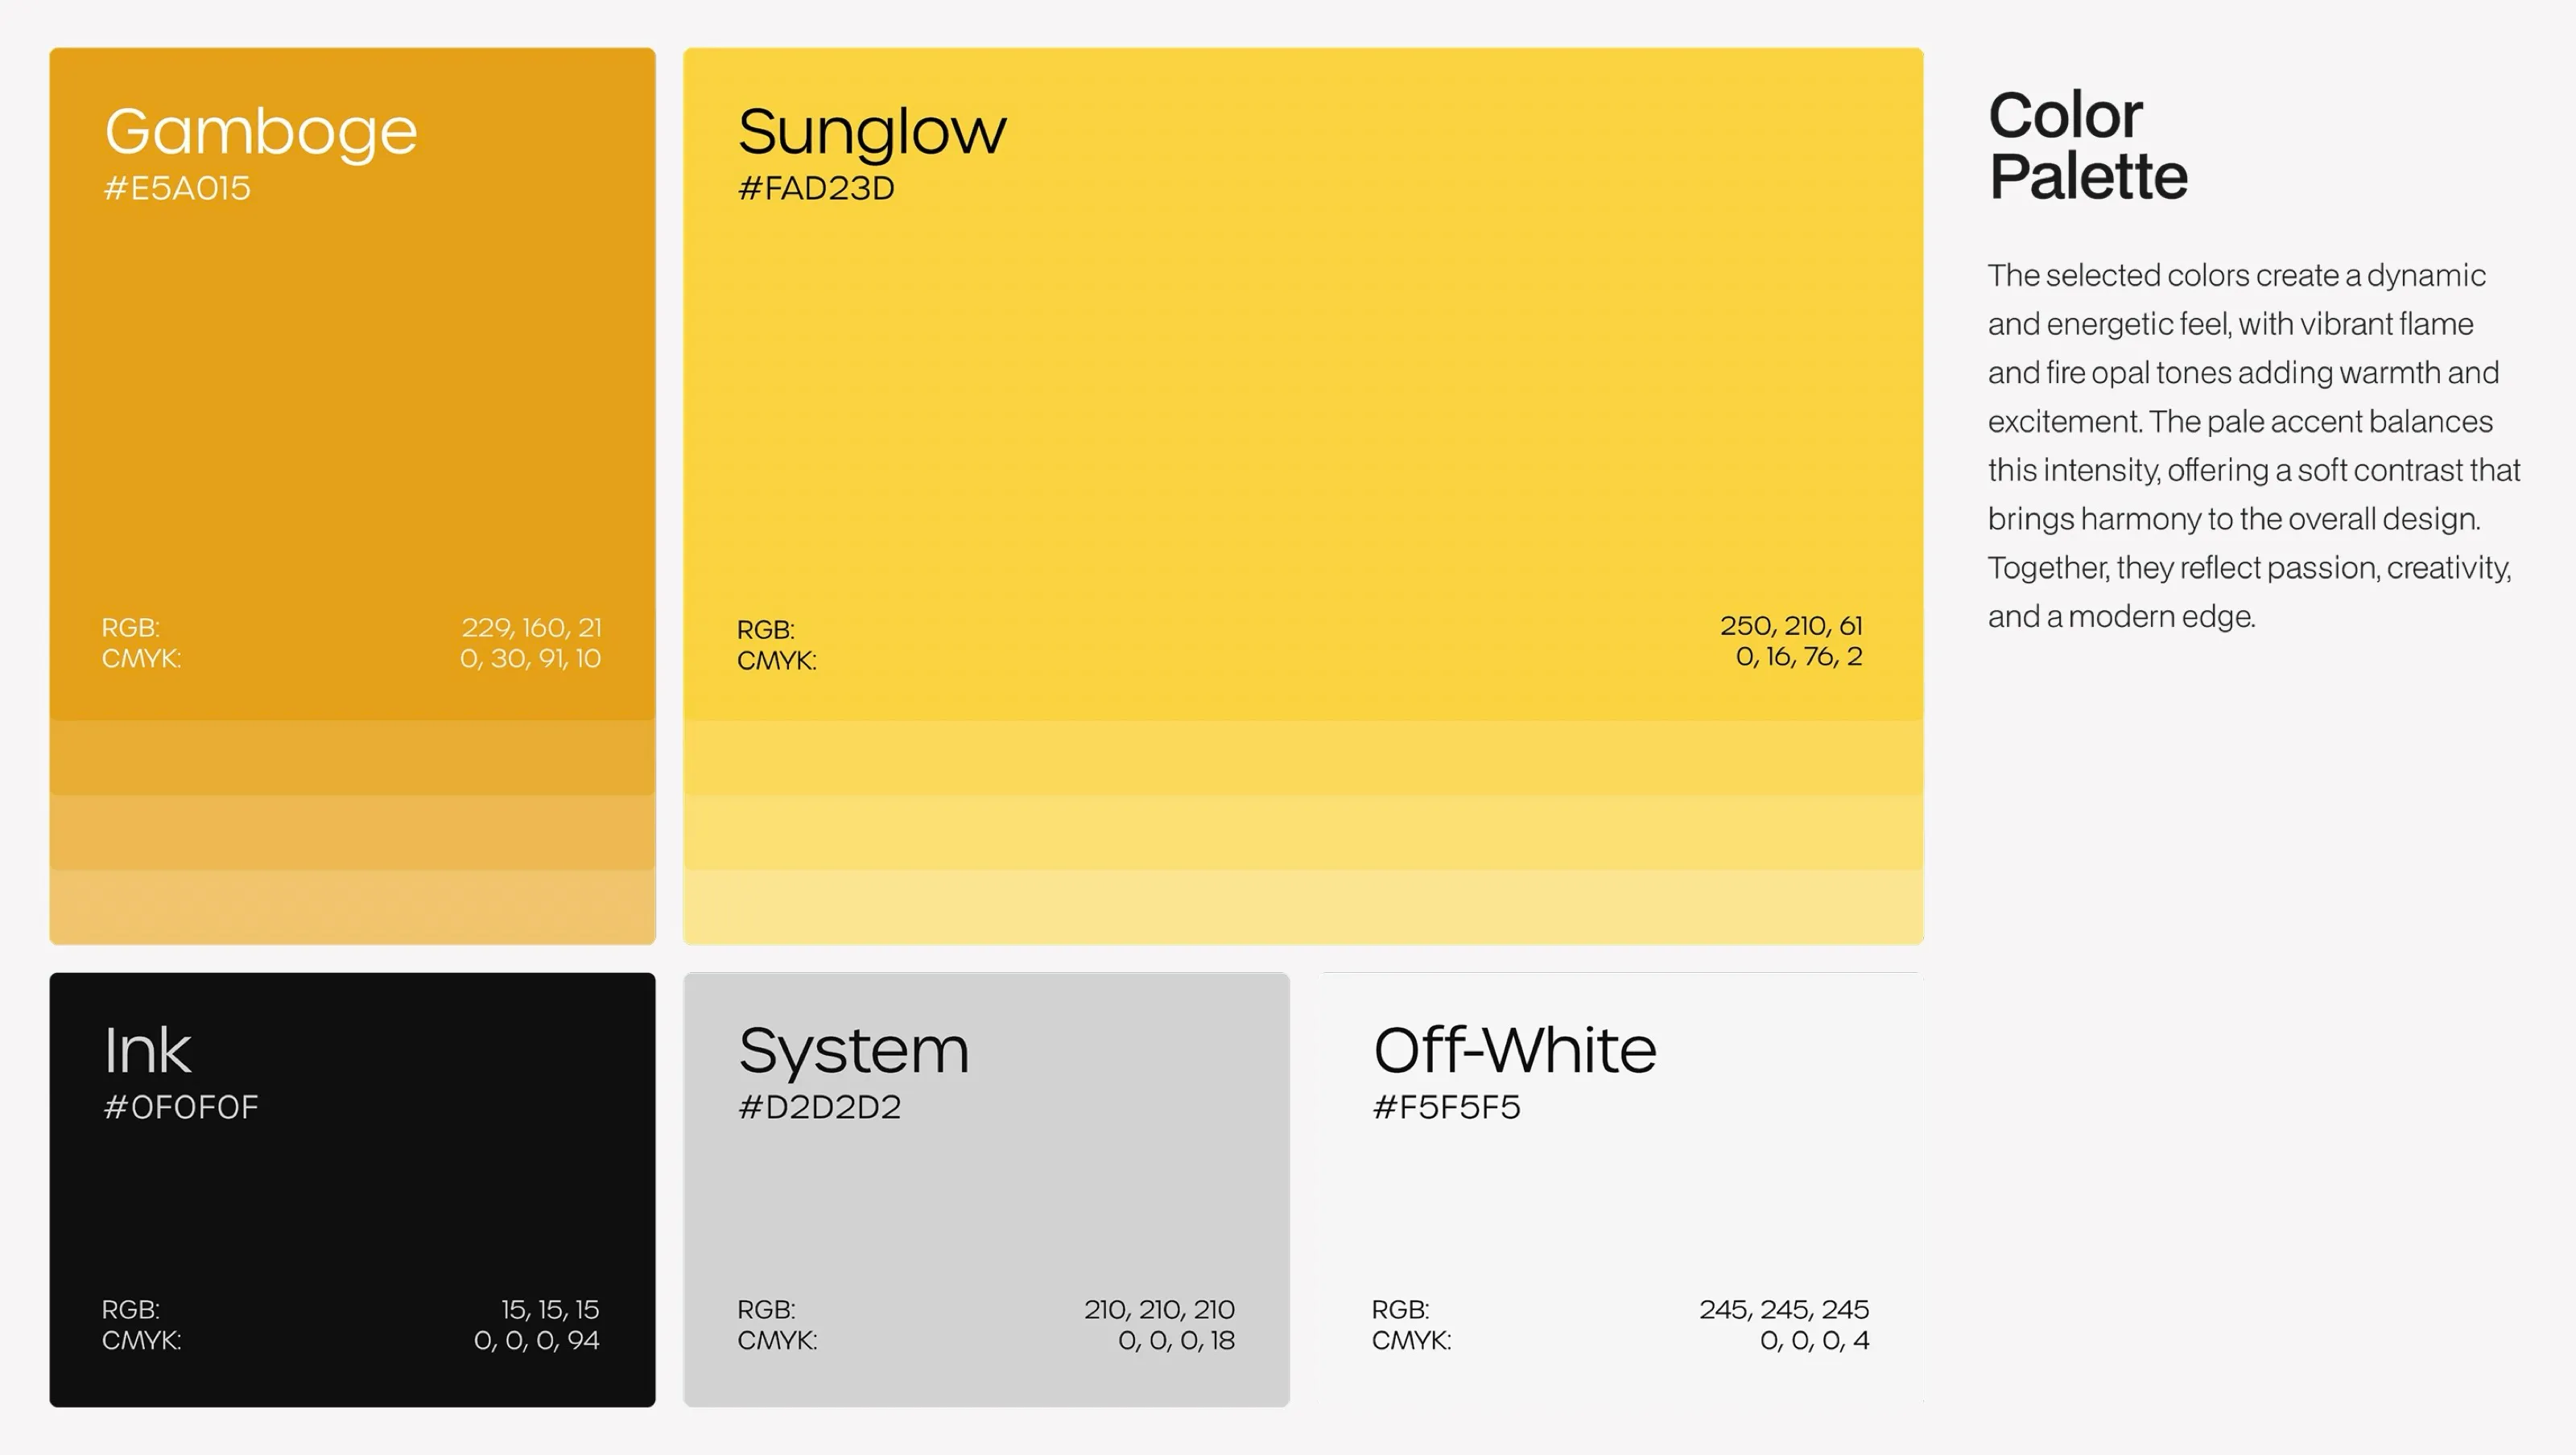
Task: Select the #F5F5F5 hex code
Action: tap(1446, 1107)
